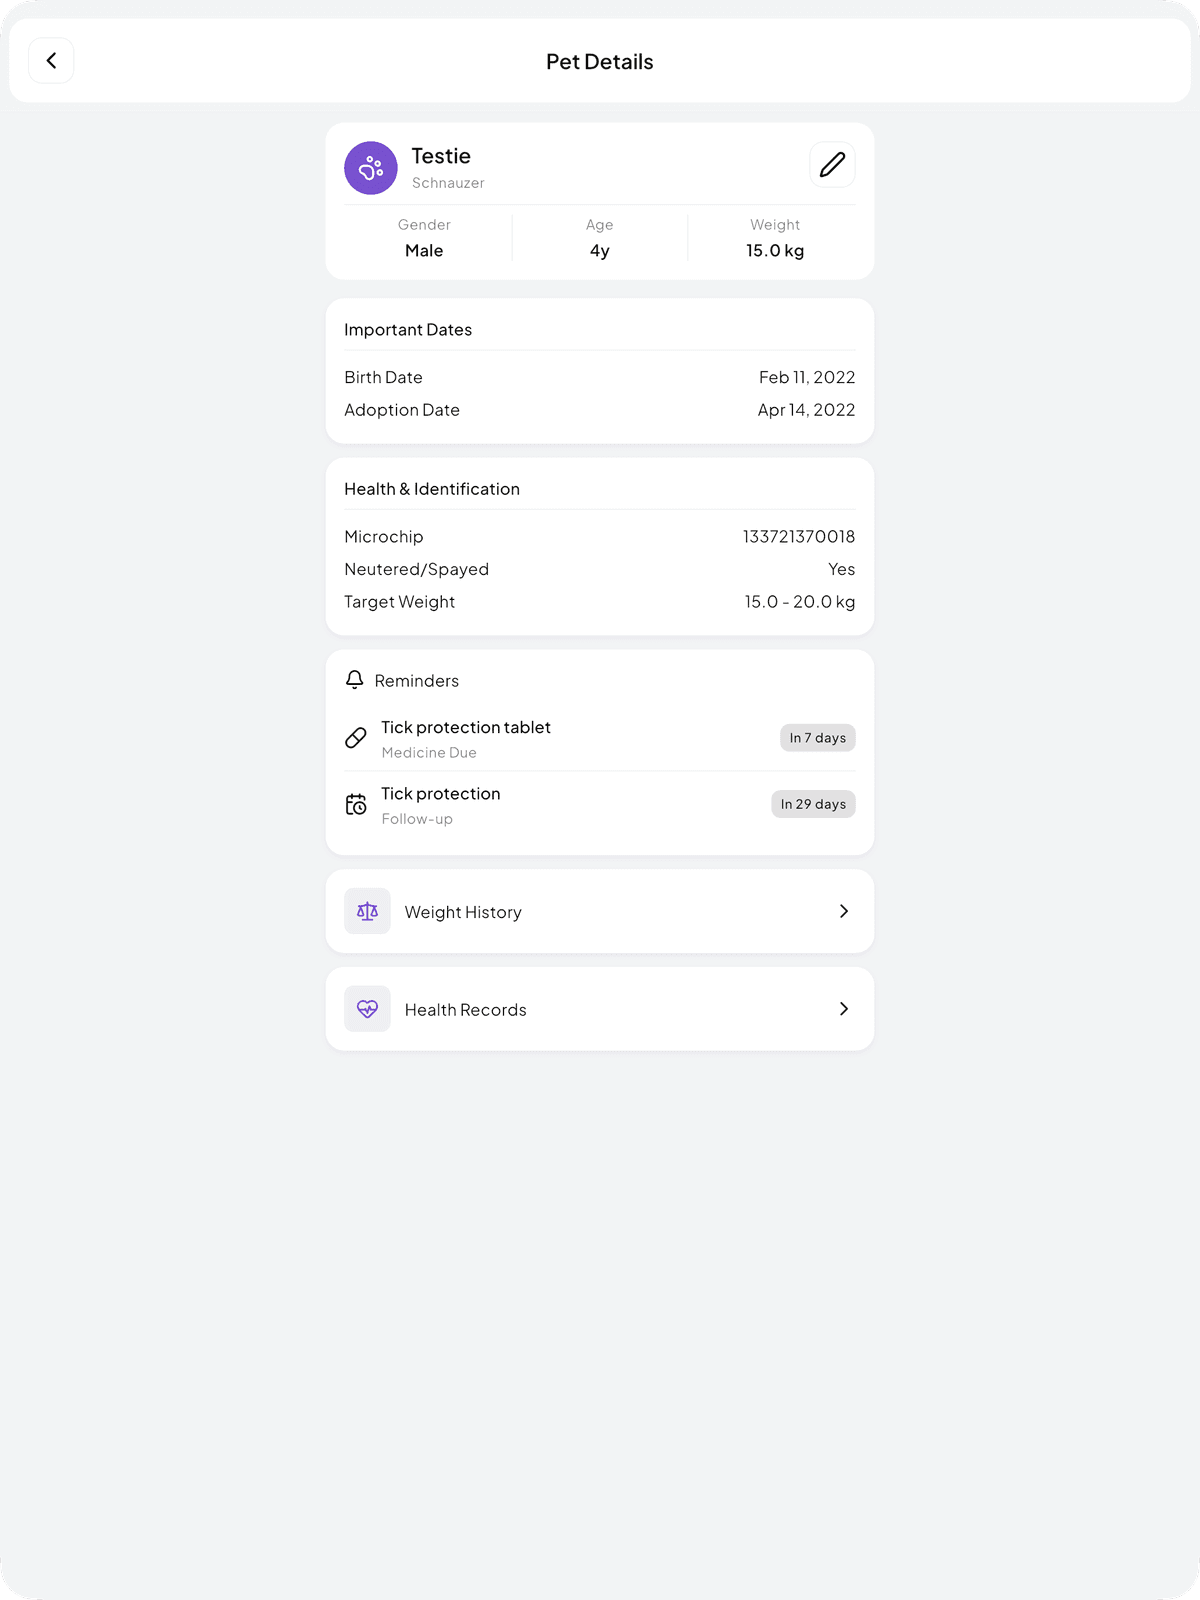Click the calendar clock icon for Tick protection follow-up
This screenshot has width=1200, height=1600.
coord(356,804)
